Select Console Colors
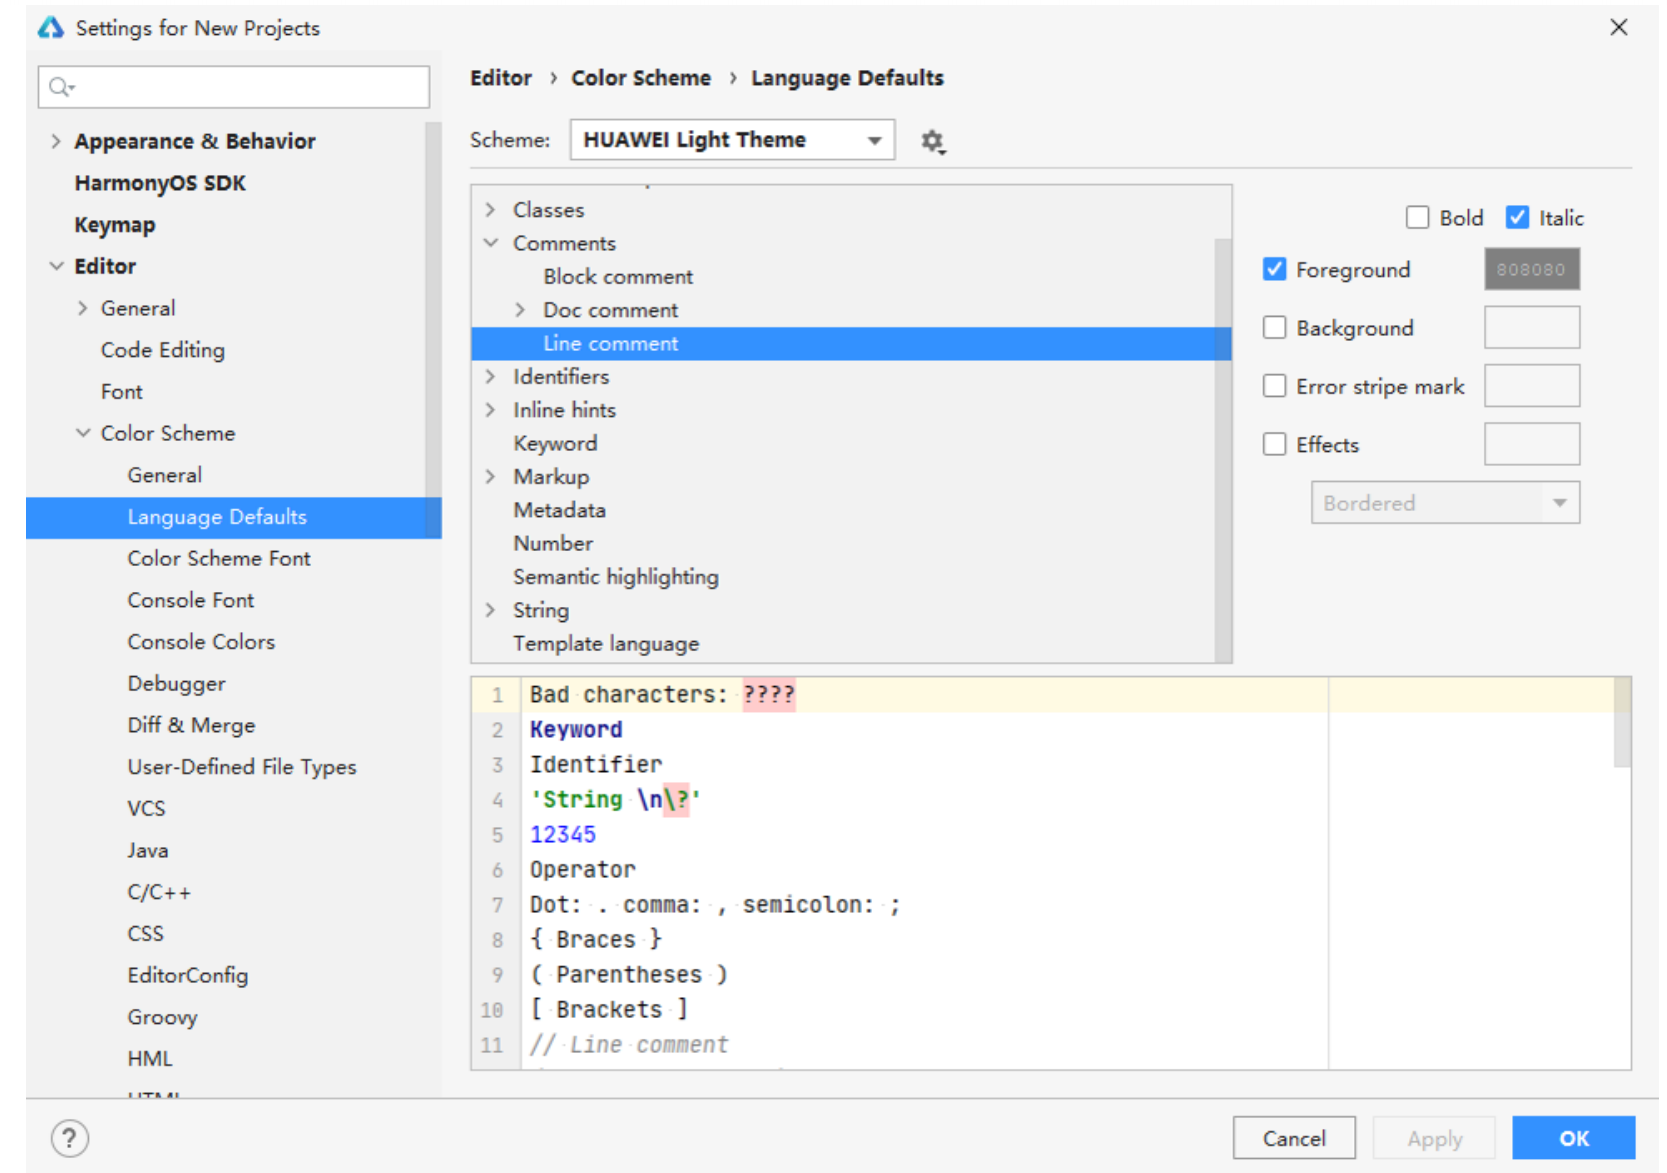This screenshot has width=1667, height=1173. (201, 642)
